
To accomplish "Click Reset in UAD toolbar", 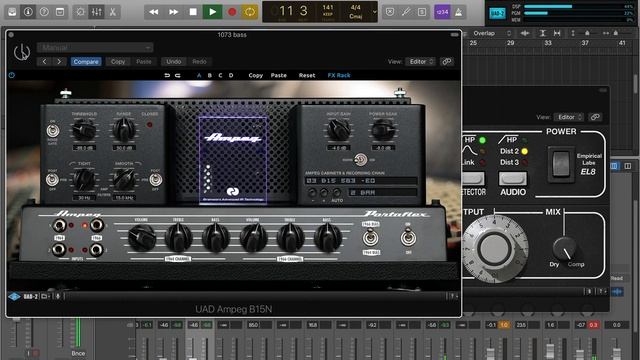I will [307, 75].
